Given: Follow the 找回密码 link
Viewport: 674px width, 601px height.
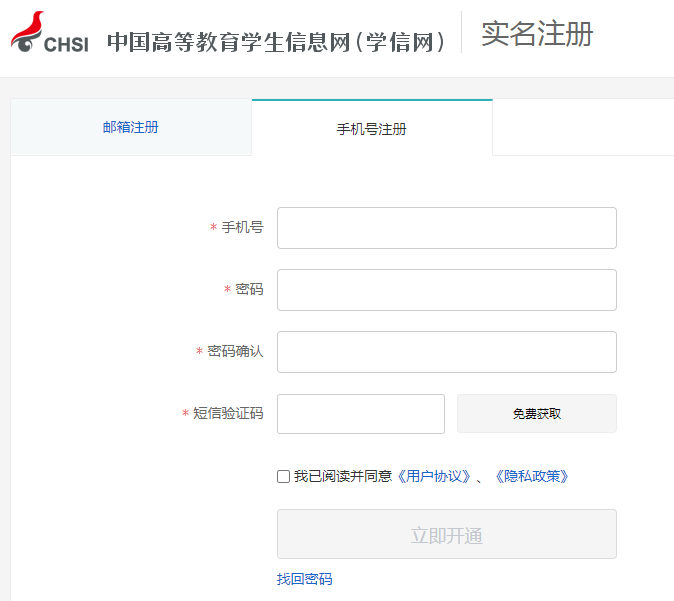Looking at the screenshot, I should 304,579.
